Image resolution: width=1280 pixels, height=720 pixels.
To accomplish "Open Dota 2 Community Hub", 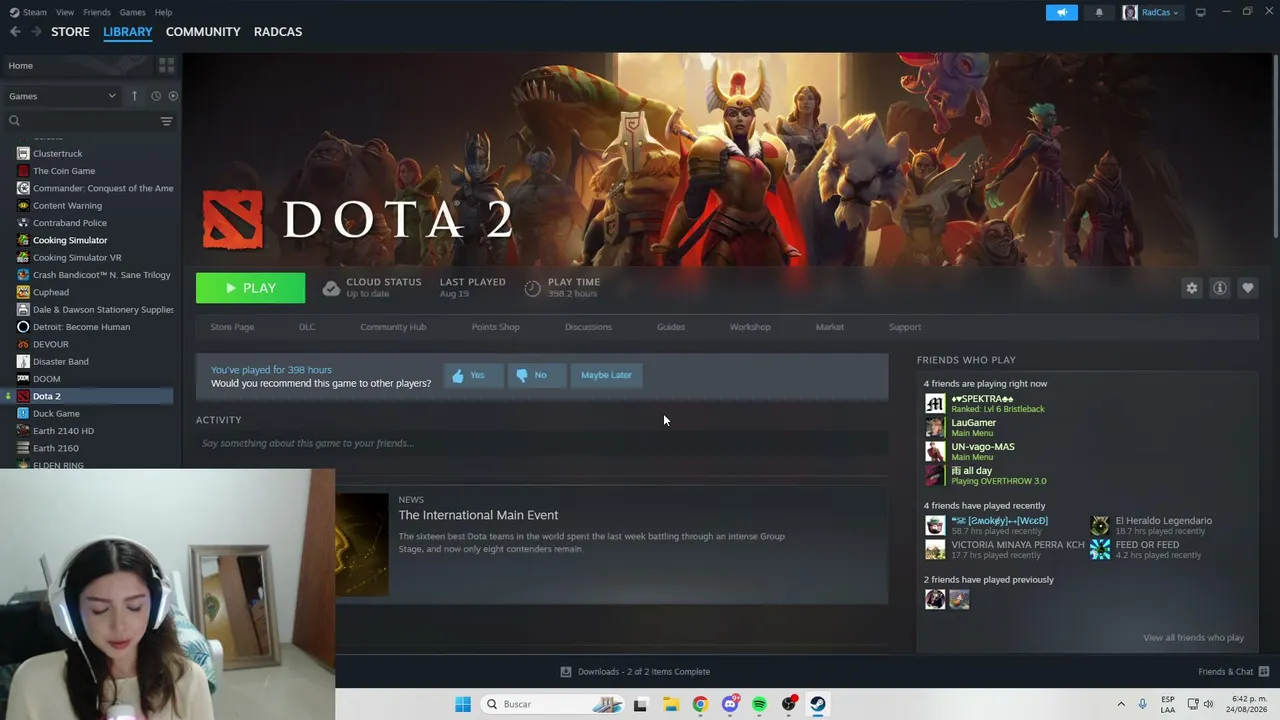I will point(393,327).
